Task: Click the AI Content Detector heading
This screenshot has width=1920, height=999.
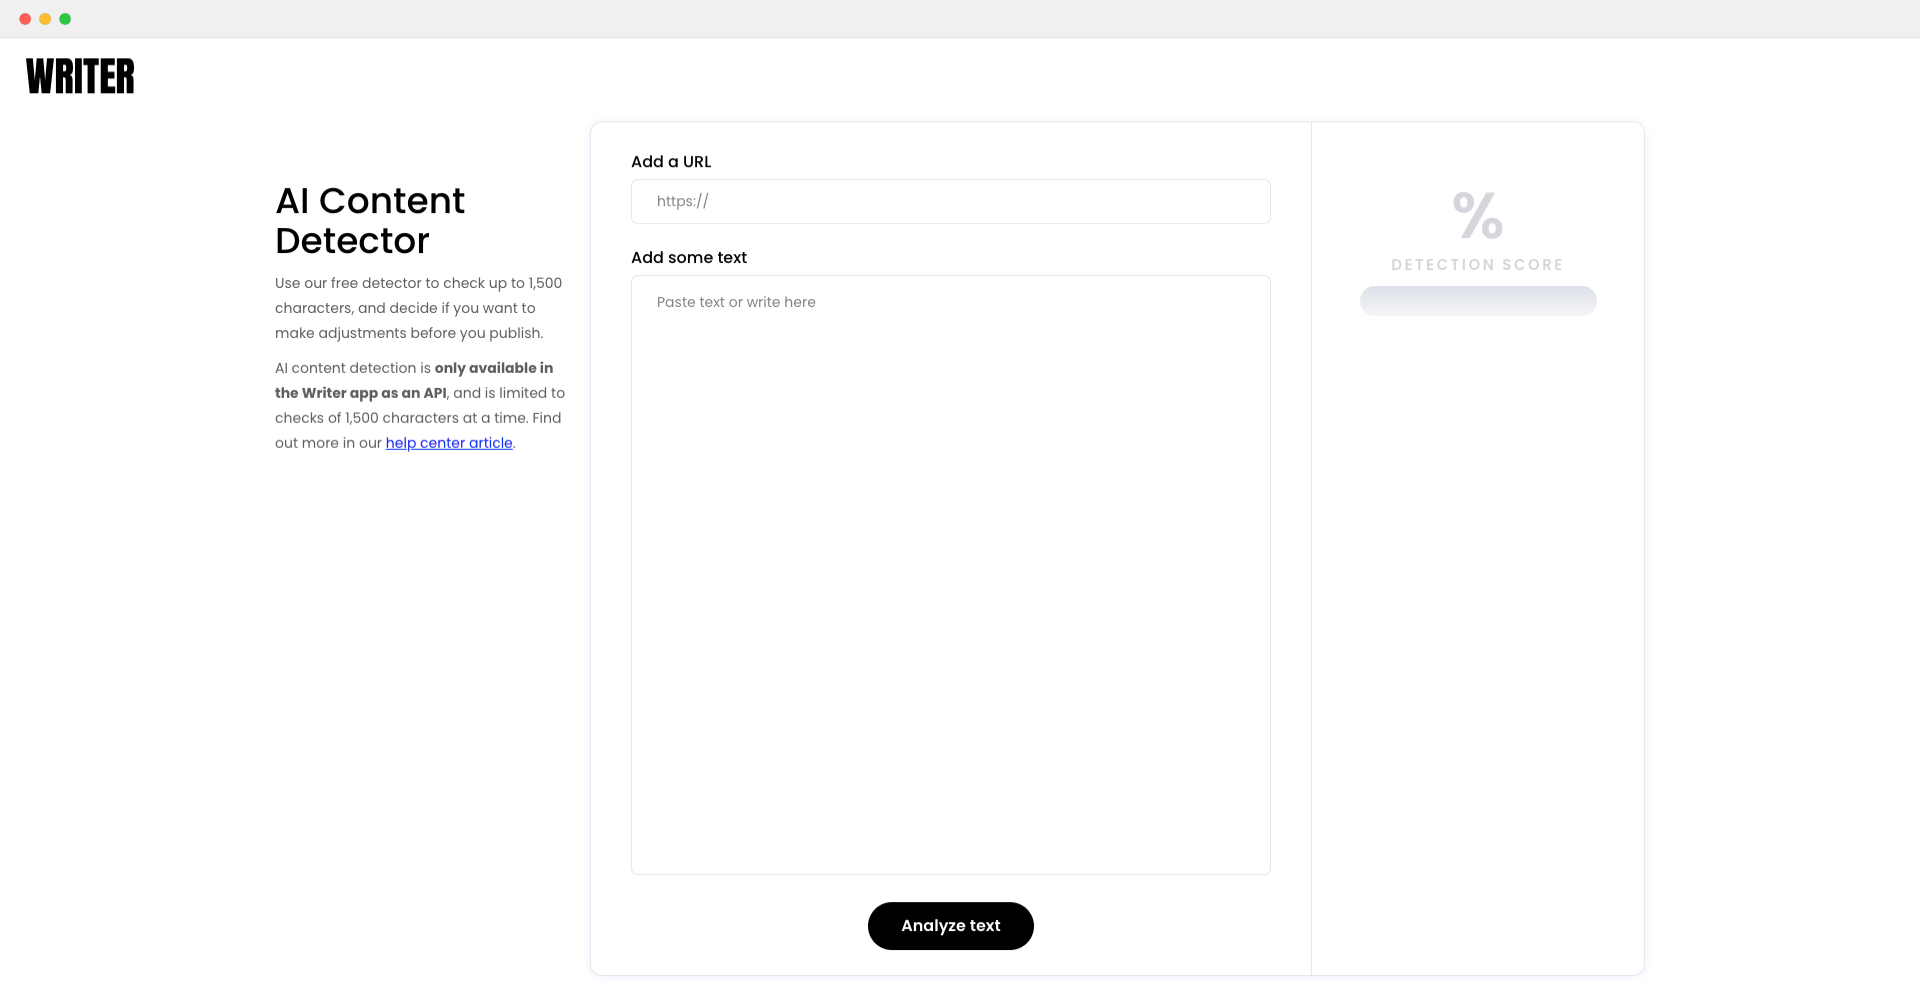Action: 370,220
